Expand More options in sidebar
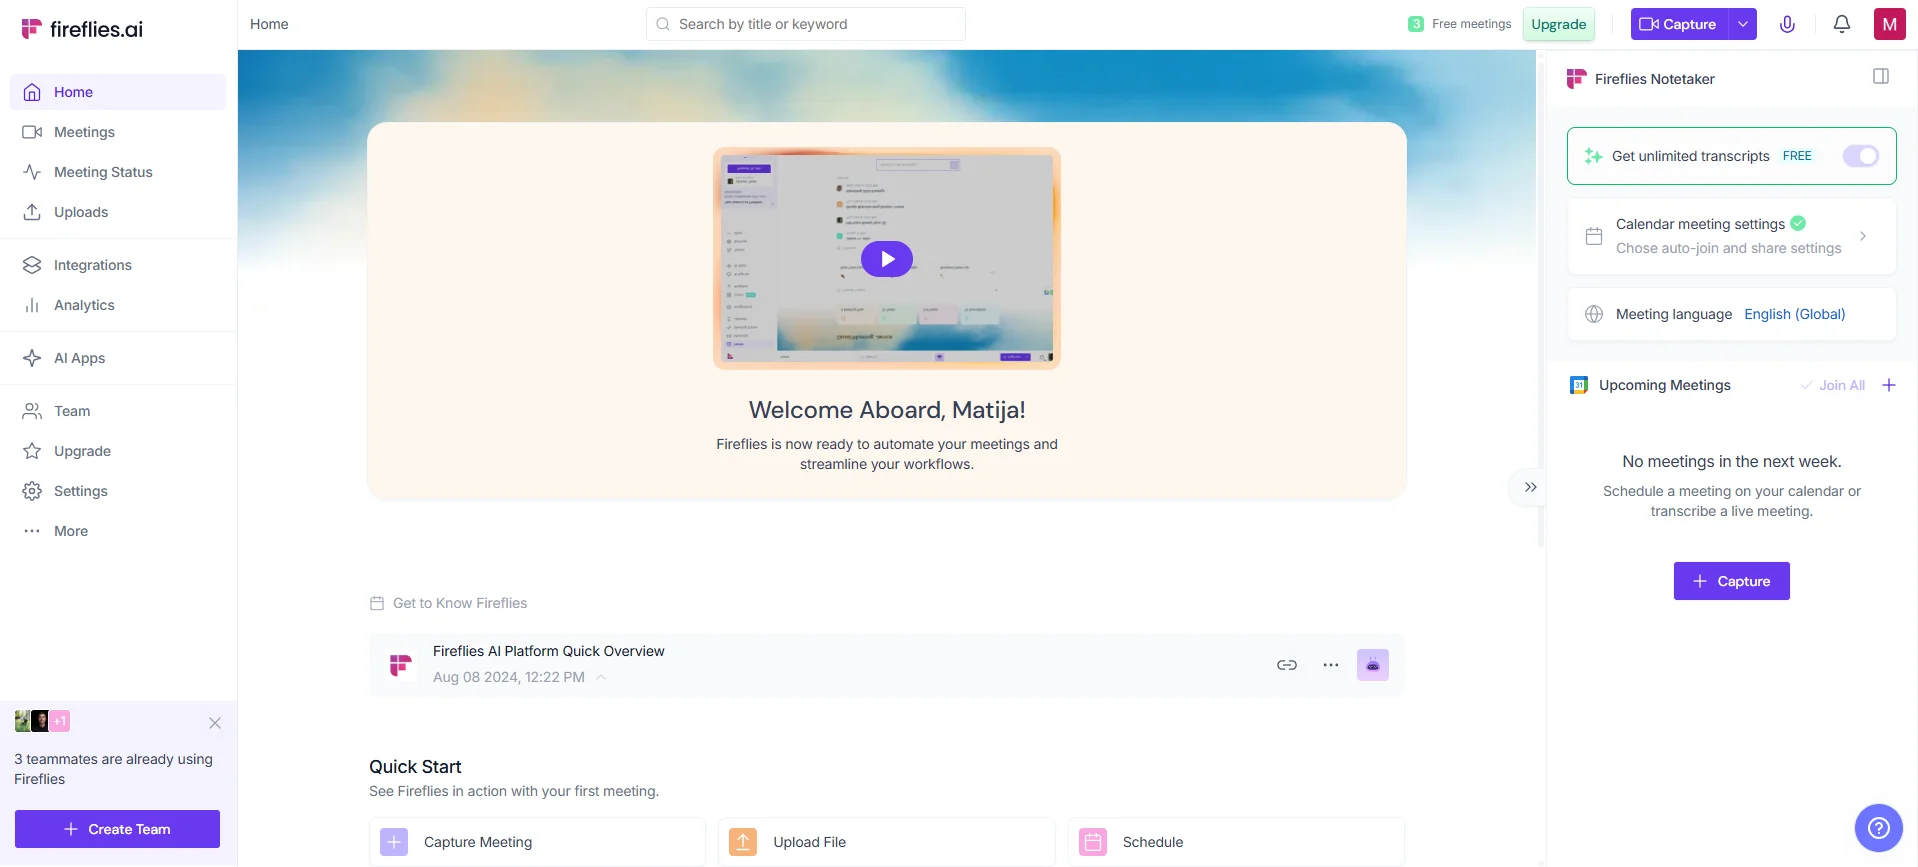 118,531
